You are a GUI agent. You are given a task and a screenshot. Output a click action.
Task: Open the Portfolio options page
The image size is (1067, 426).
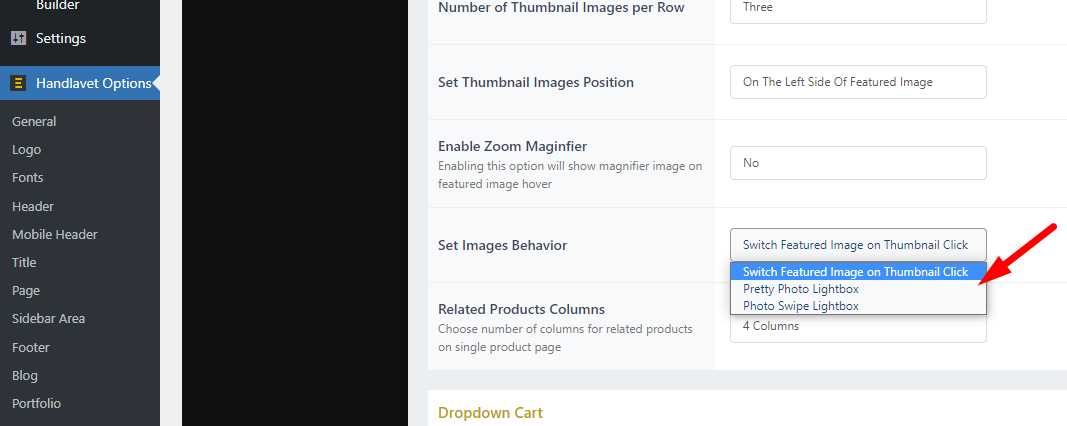[x=36, y=404]
